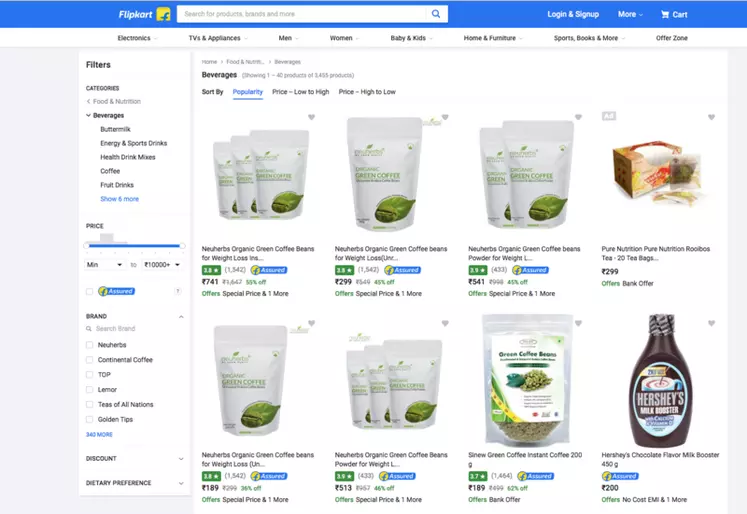Viewport: 747px width, 514px height.
Task: Click the minimum price slider handle
Action: (87, 246)
